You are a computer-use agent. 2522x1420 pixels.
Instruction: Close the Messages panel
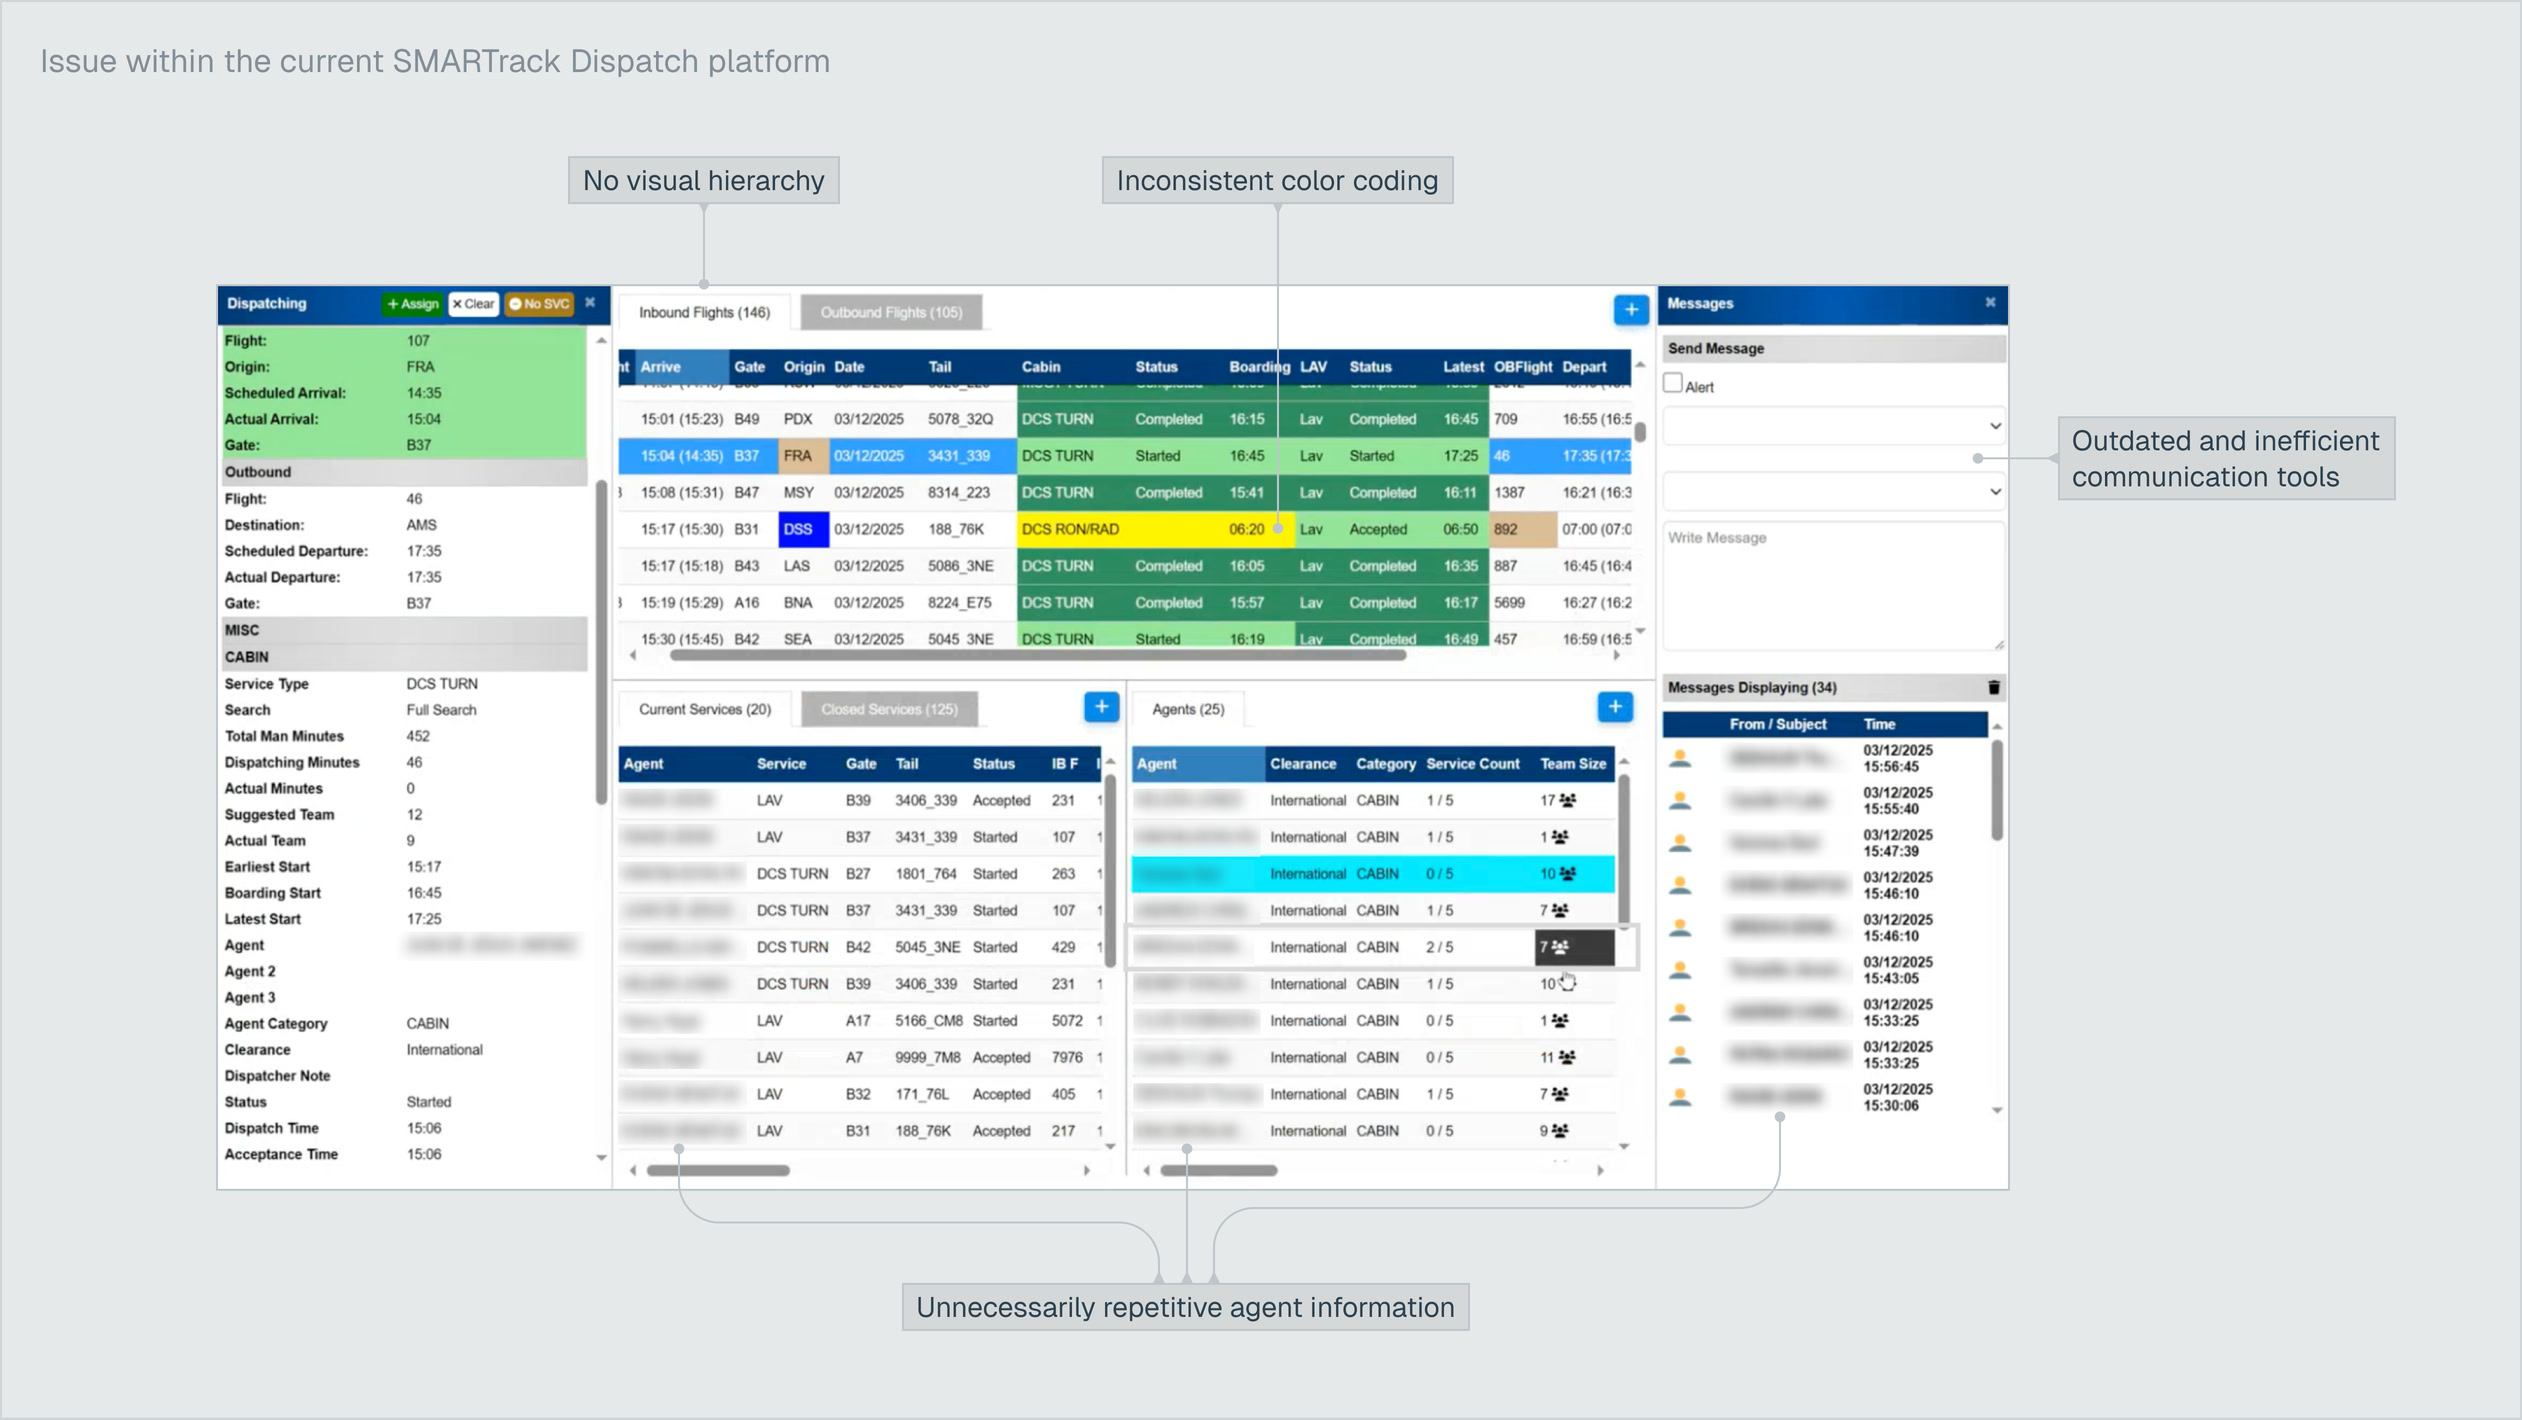click(x=1990, y=302)
